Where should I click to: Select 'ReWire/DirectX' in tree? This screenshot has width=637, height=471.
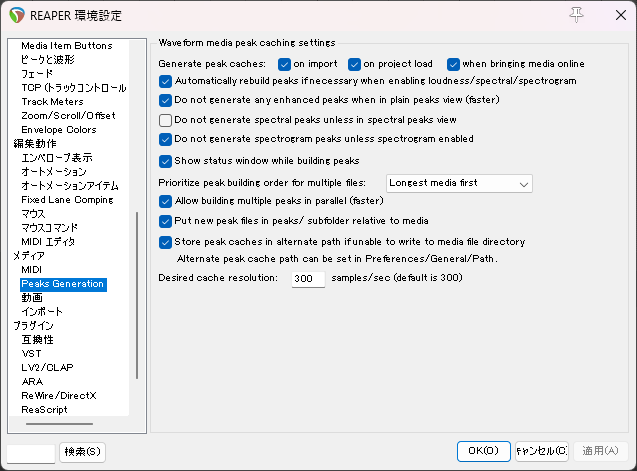tap(58, 396)
